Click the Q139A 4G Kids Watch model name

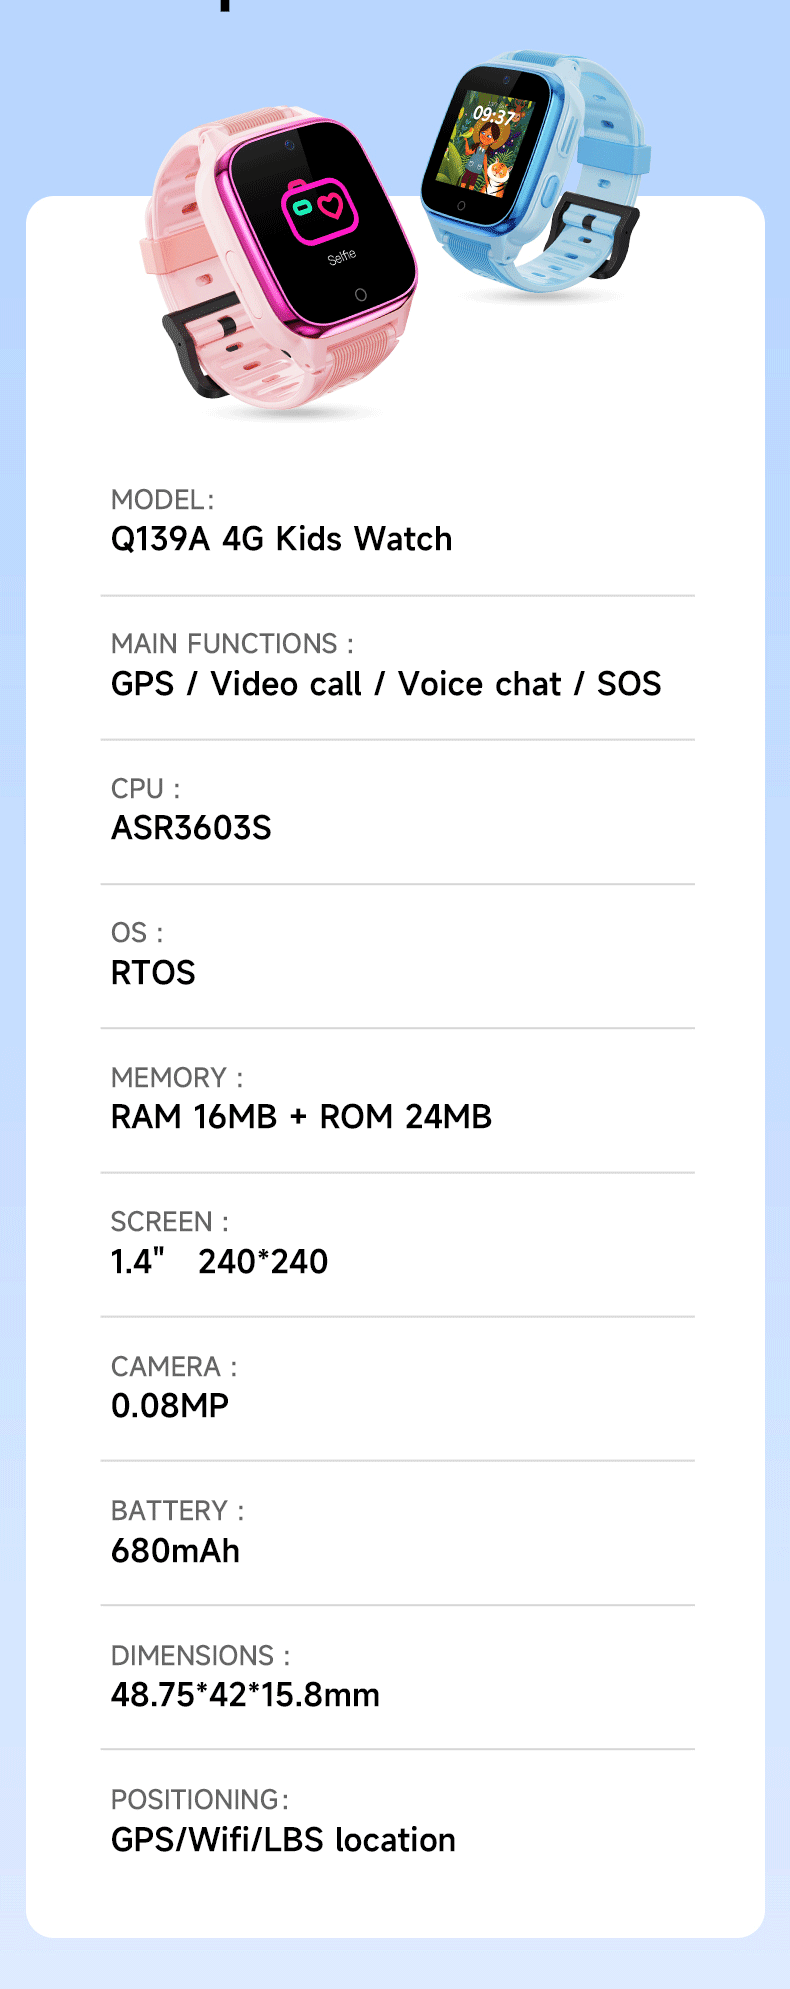click(x=281, y=539)
